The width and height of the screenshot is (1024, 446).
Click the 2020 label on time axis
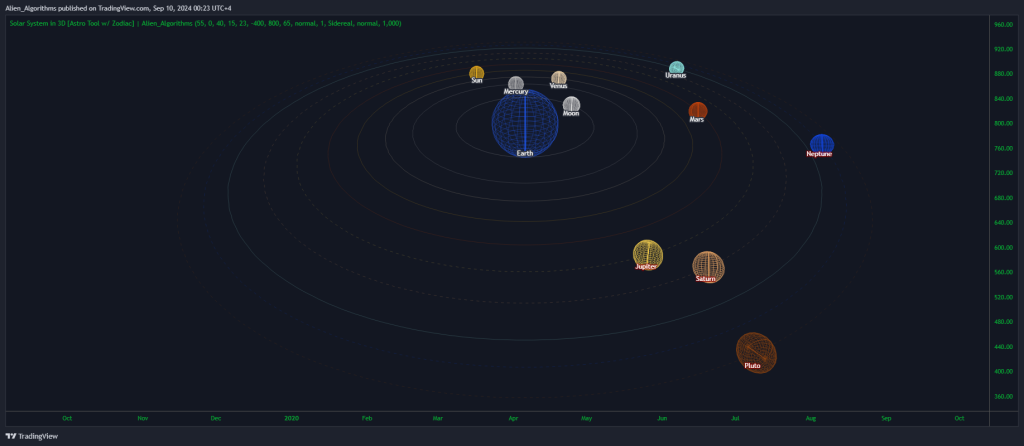[x=292, y=418]
